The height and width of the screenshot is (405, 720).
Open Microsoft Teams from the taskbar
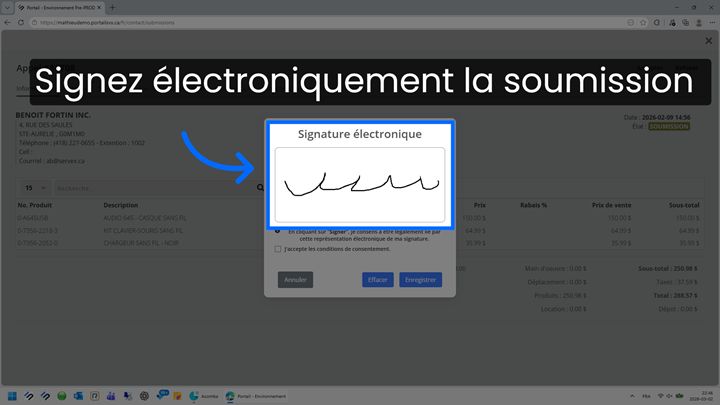tap(111, 396)
